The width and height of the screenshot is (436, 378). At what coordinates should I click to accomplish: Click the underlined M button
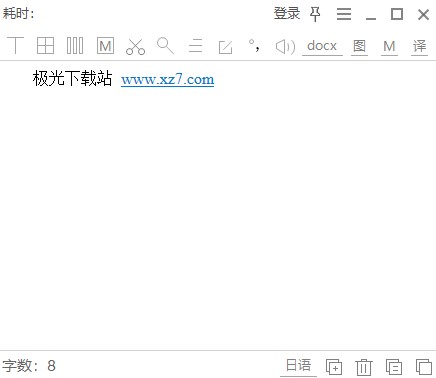389,46
